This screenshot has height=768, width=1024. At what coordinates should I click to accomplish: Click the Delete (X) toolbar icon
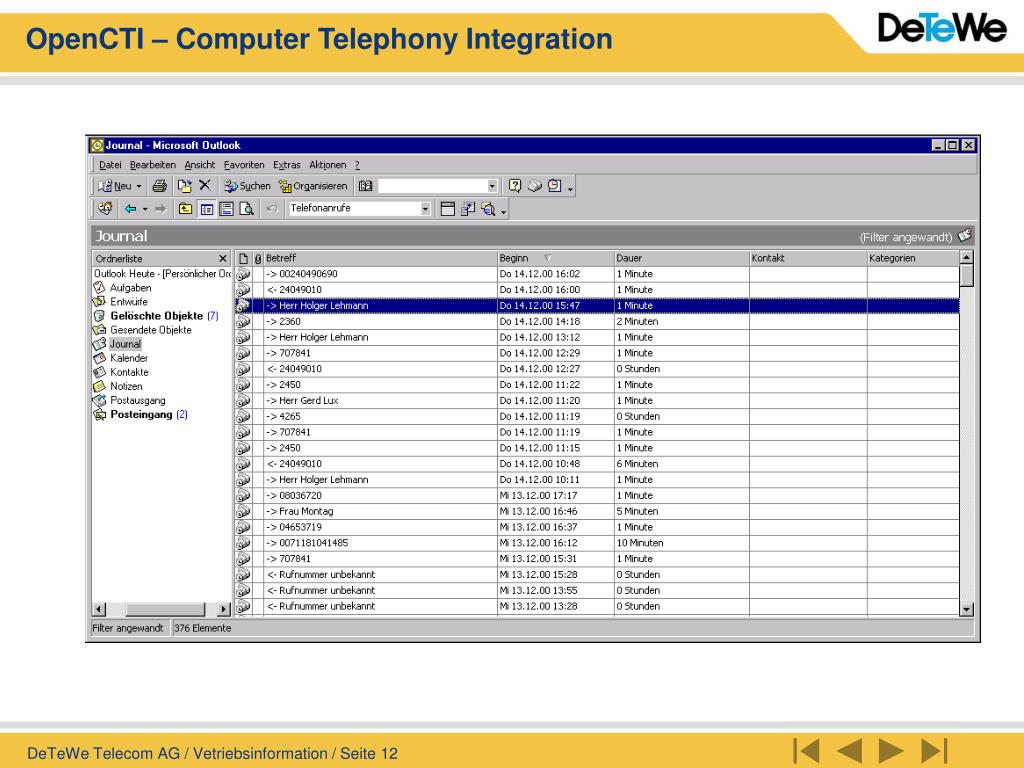205,186
